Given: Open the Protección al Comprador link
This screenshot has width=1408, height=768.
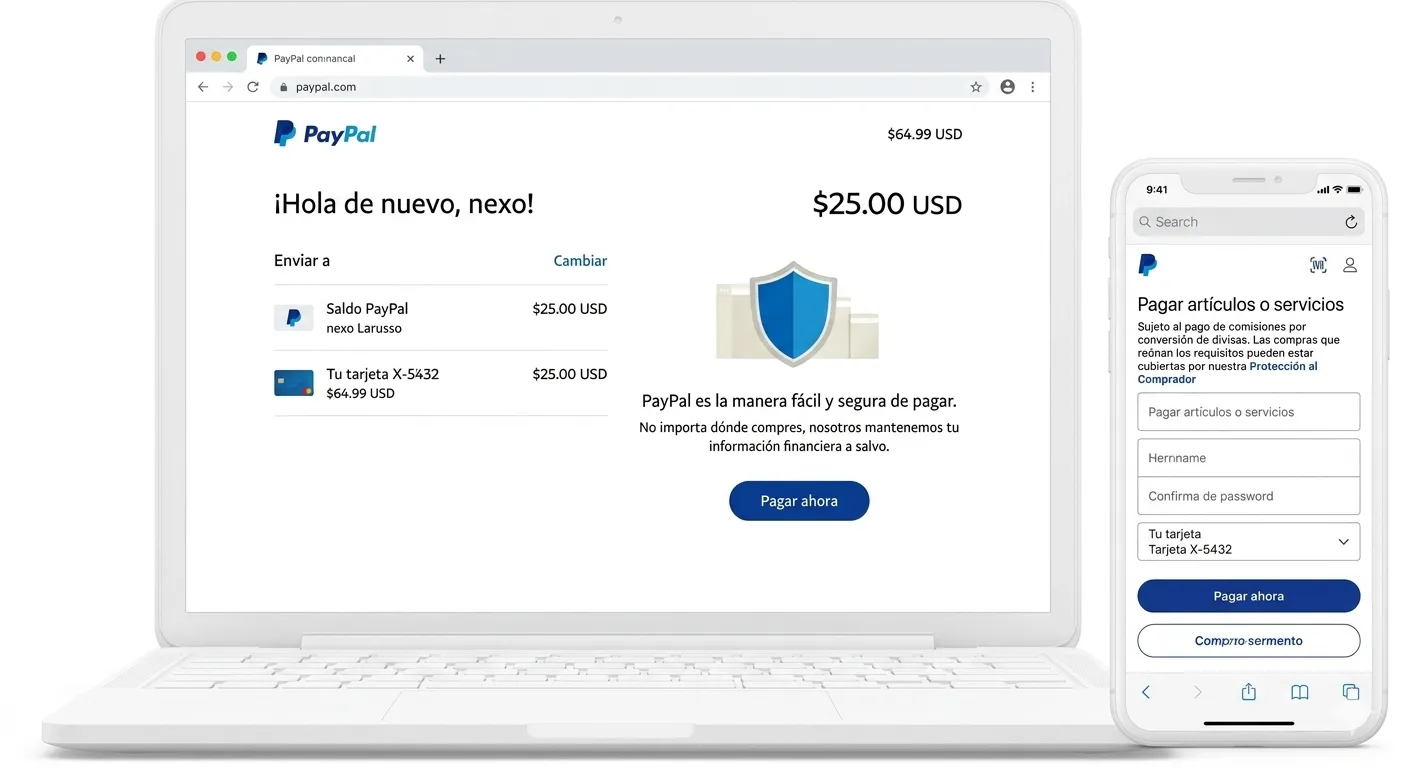Looking at the screenshot, I should [x=1228, y=373].
